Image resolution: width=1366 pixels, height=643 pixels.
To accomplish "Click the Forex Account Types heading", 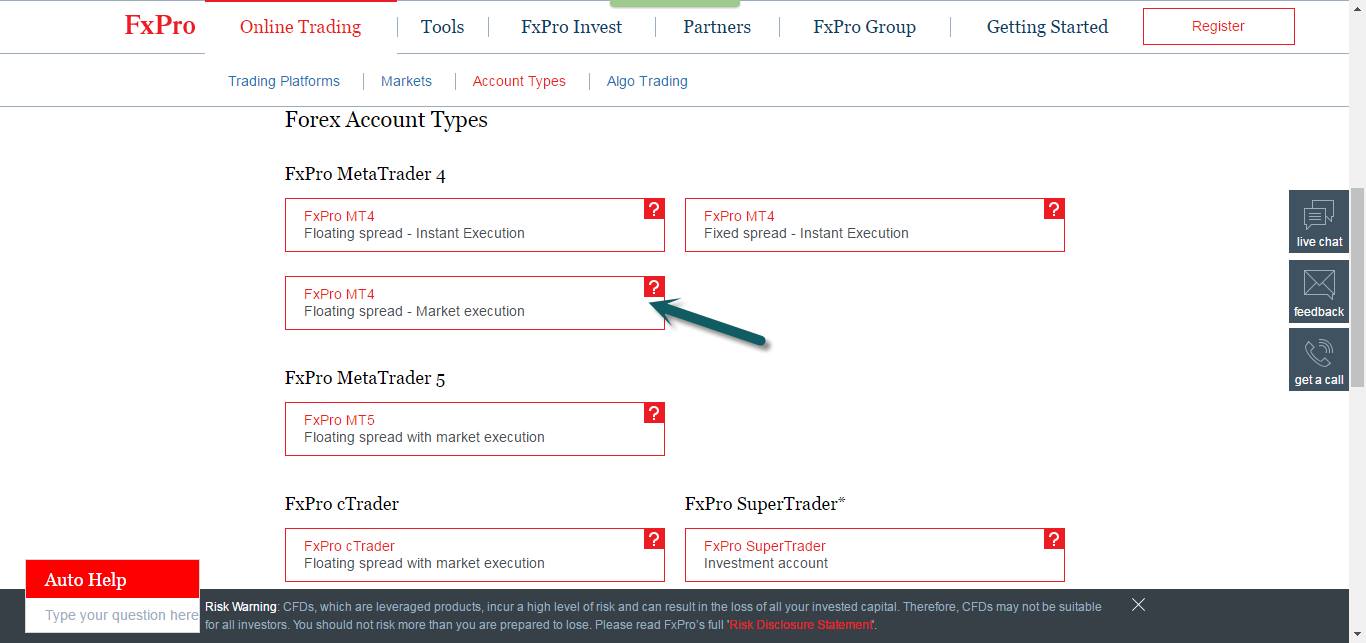I will (386, 120).
